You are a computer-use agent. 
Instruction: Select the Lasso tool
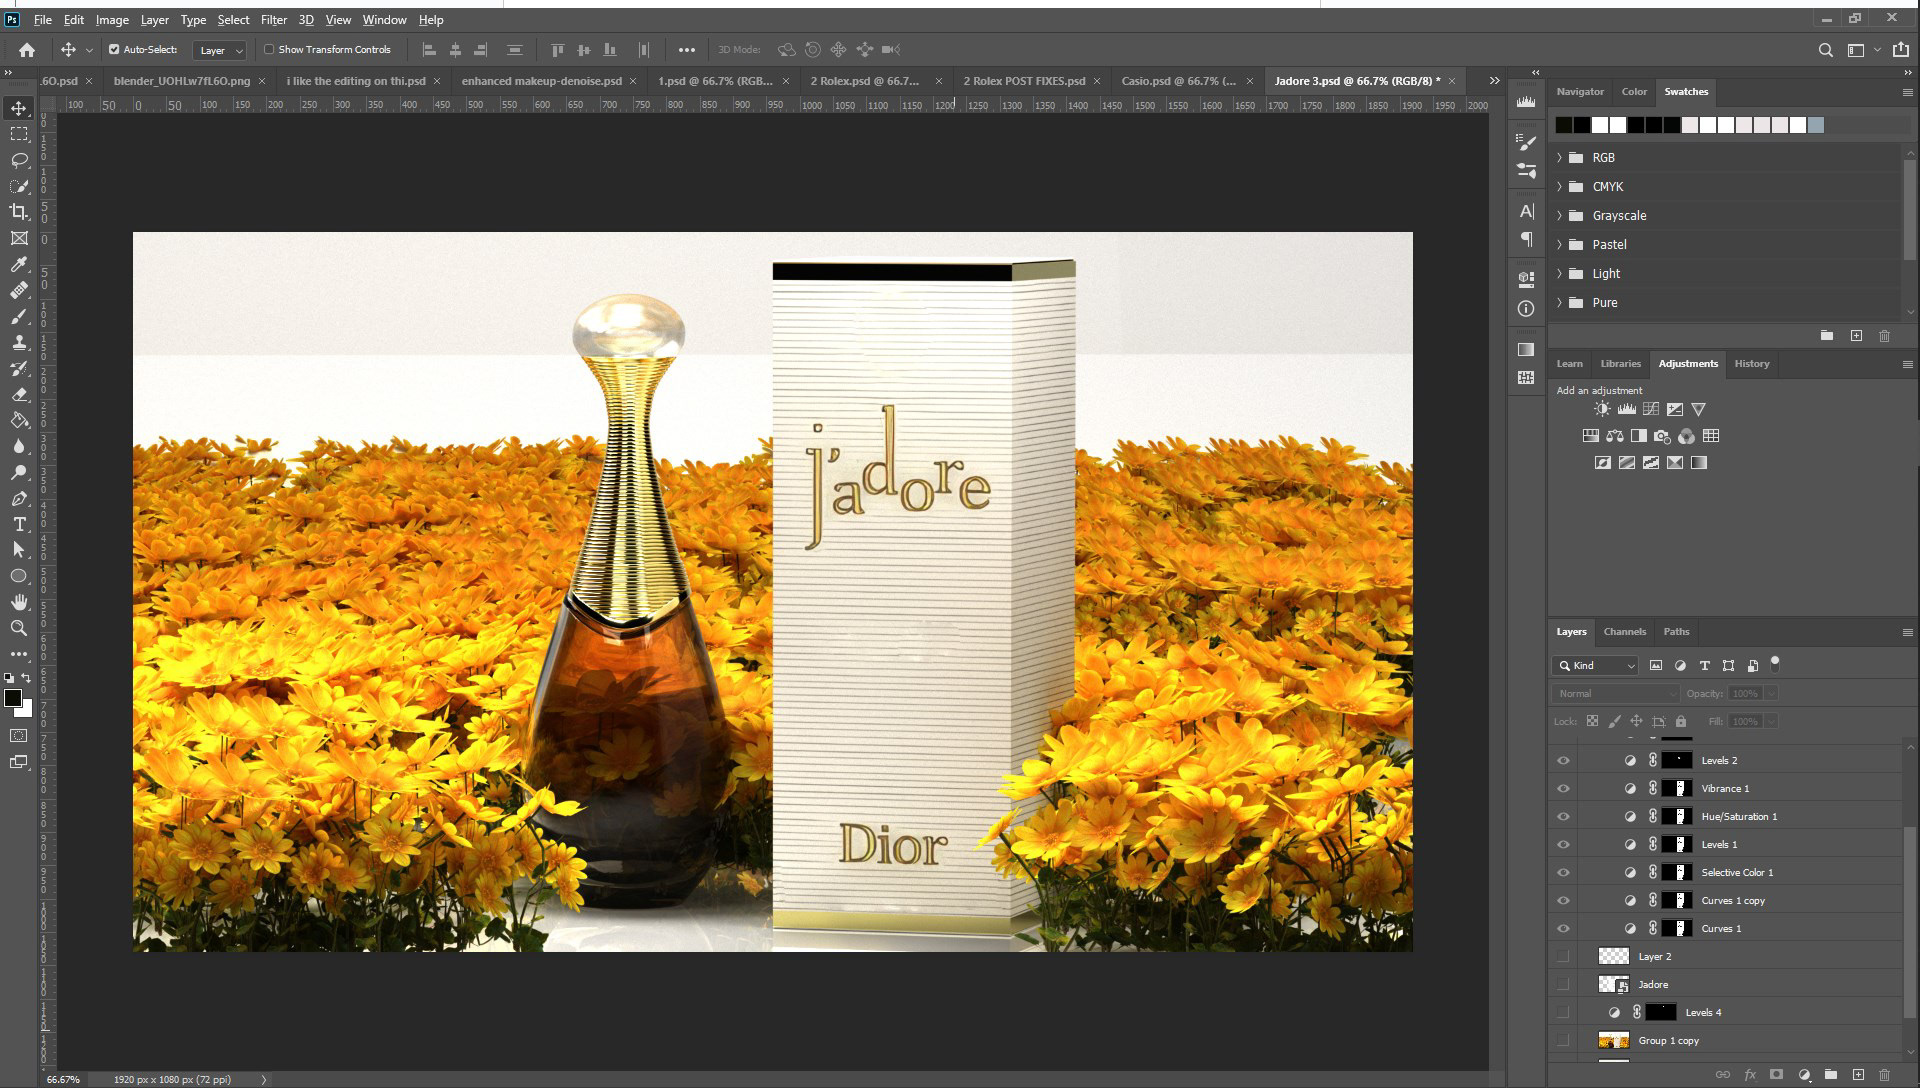tap(19, 160)
